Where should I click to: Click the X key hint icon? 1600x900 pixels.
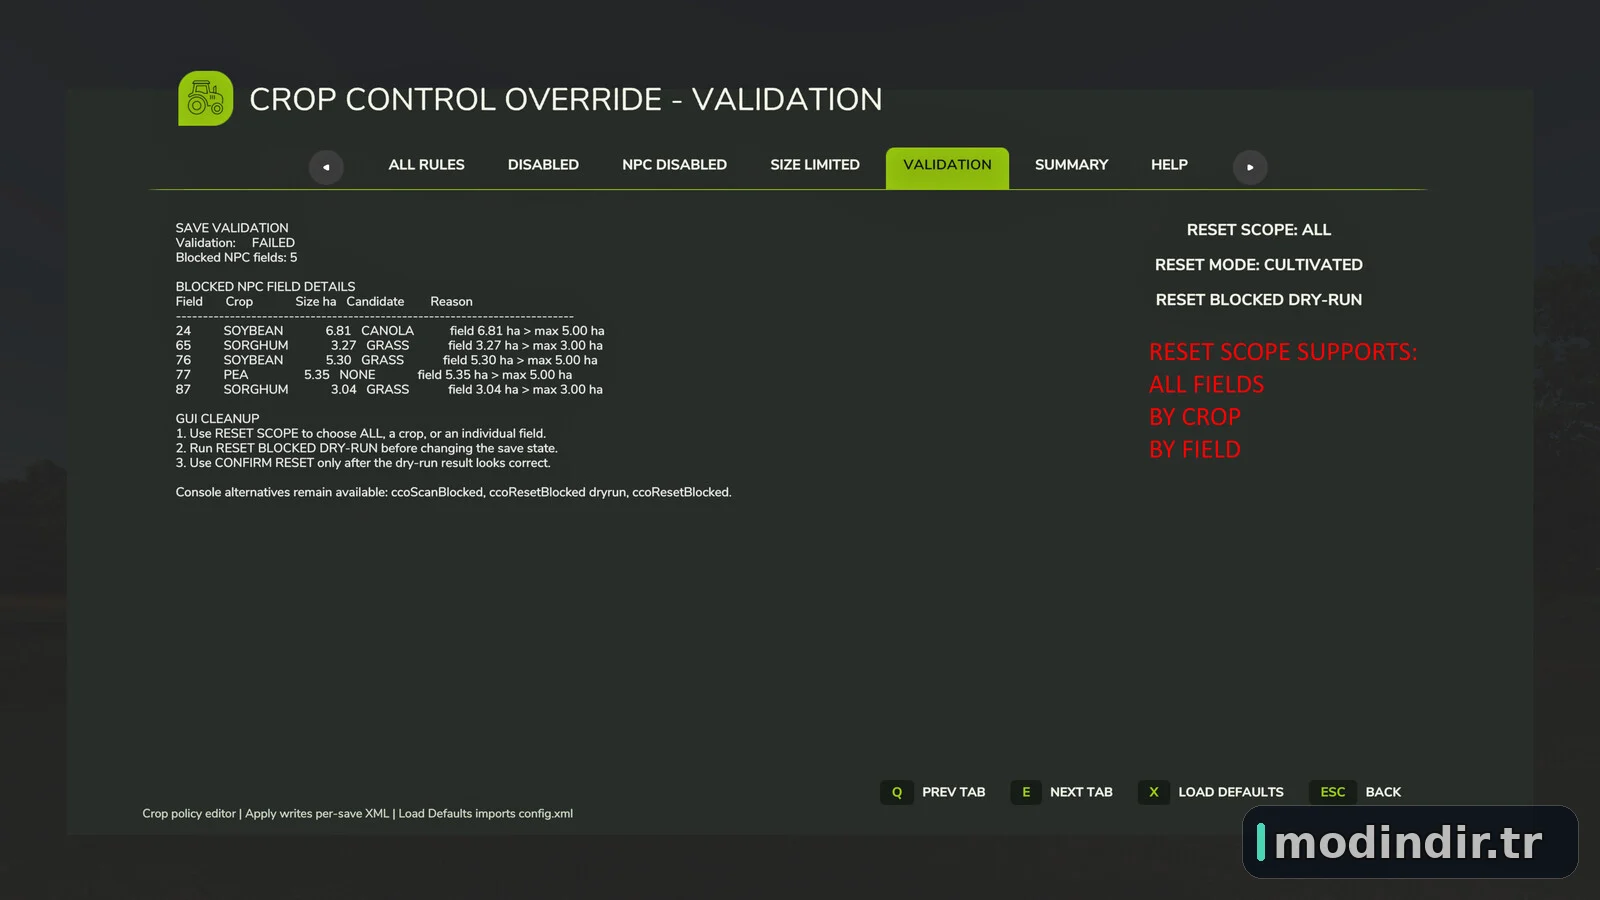tap(1154, 792)
